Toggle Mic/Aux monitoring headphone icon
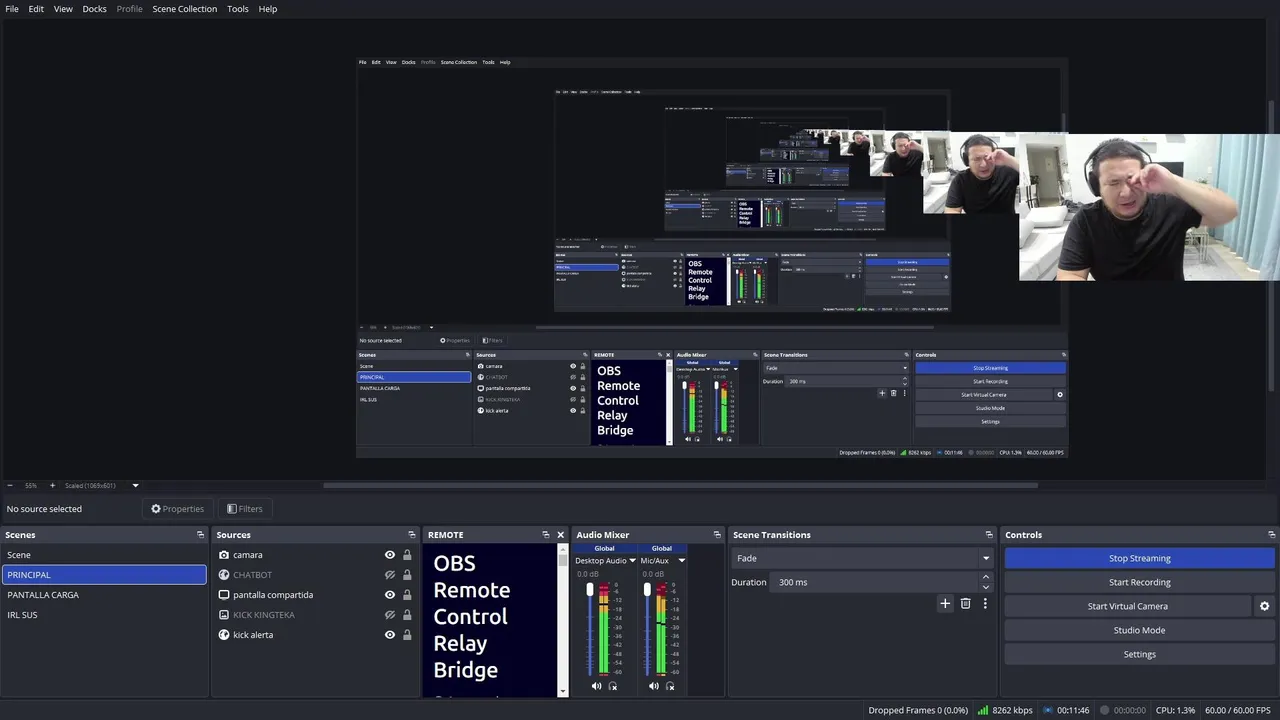Screen dimensions: 1280x720 670,686
